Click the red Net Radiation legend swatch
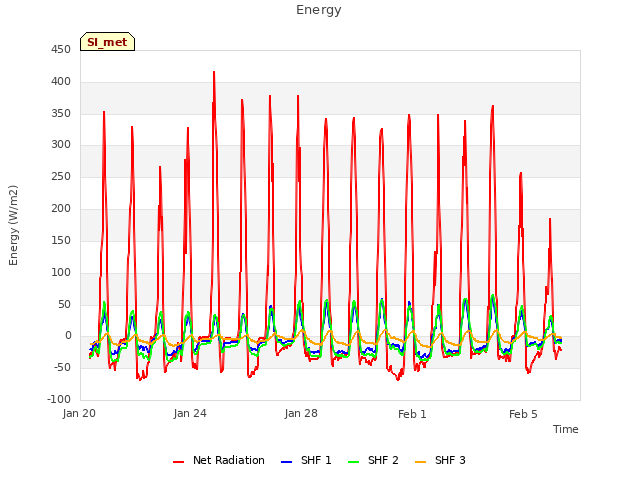This screenshot has width=640, height=480. (178, 462)
